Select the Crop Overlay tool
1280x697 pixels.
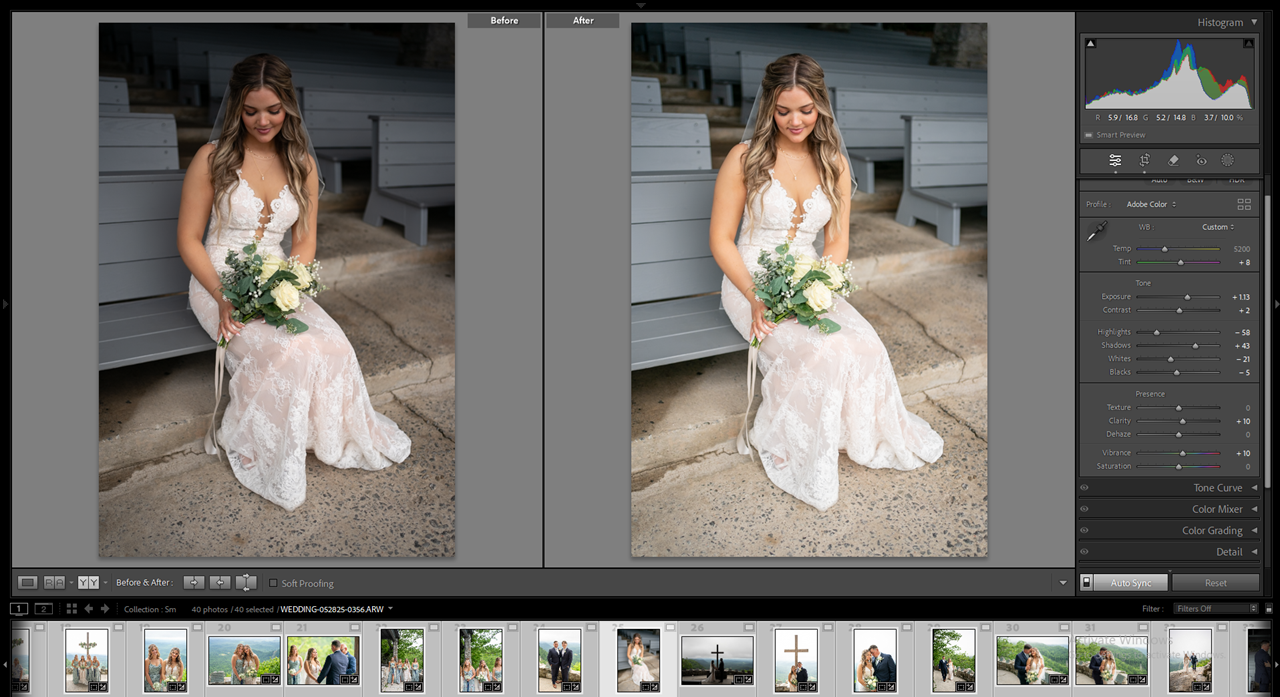[x=1145, y=160]
